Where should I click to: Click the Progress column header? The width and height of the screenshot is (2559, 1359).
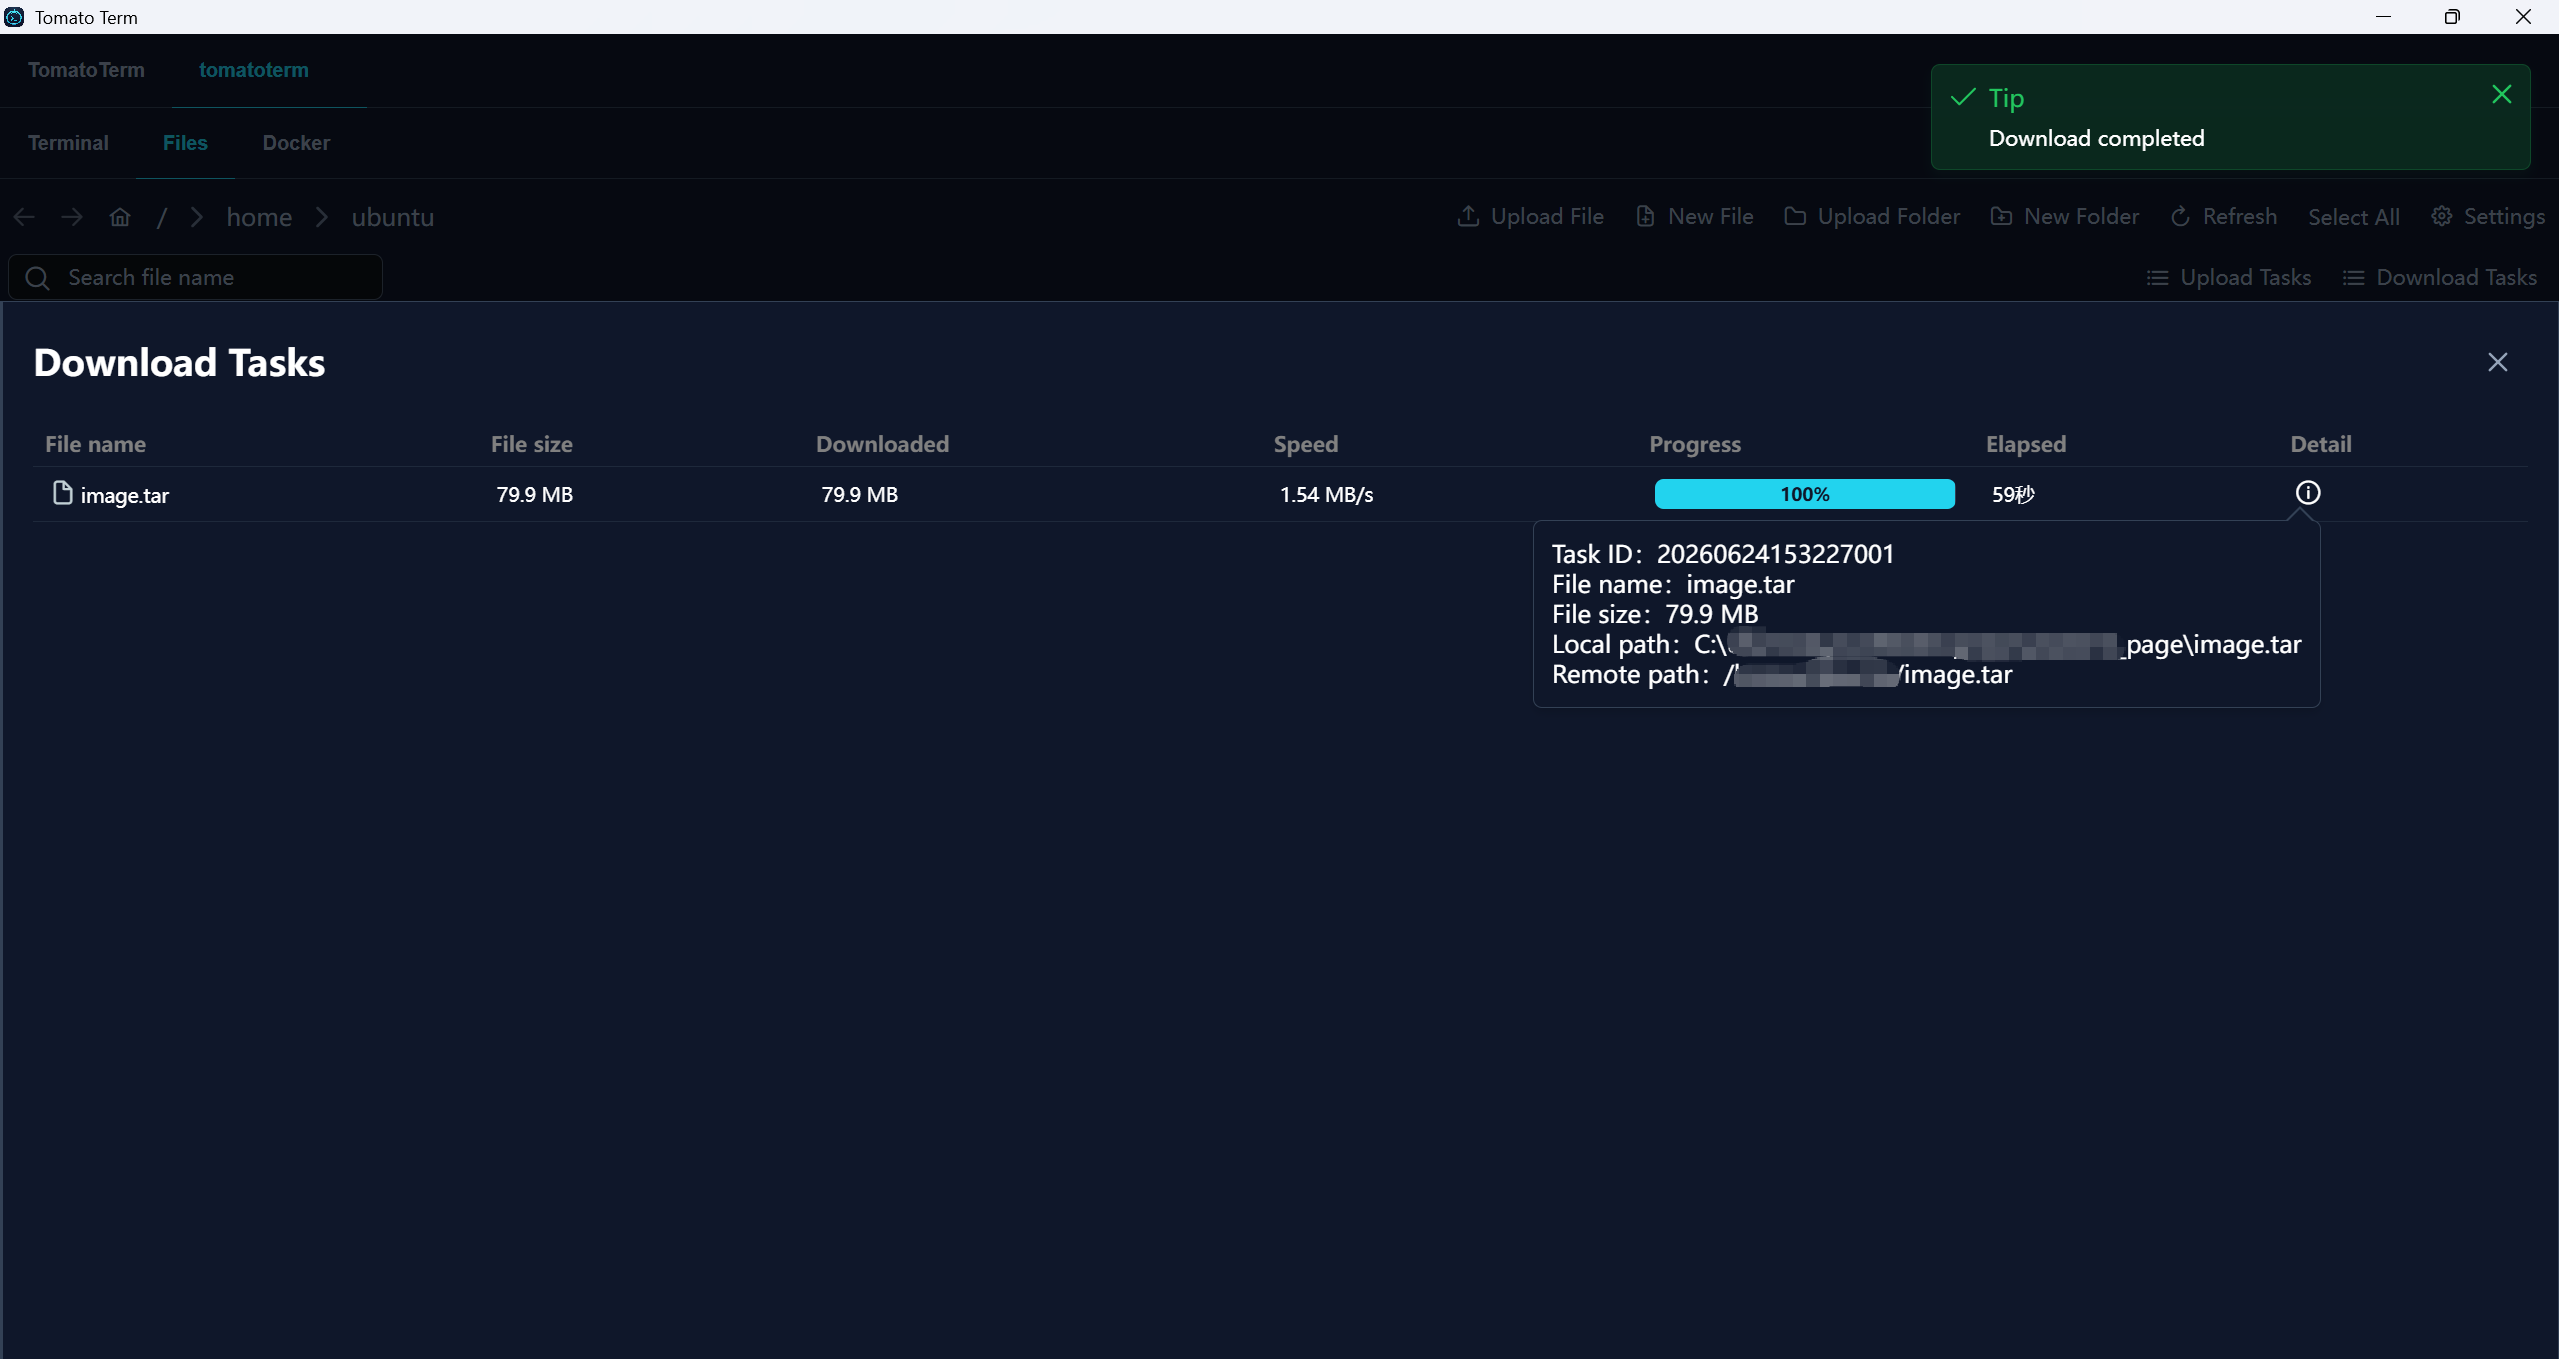[x=1695, y=444]
